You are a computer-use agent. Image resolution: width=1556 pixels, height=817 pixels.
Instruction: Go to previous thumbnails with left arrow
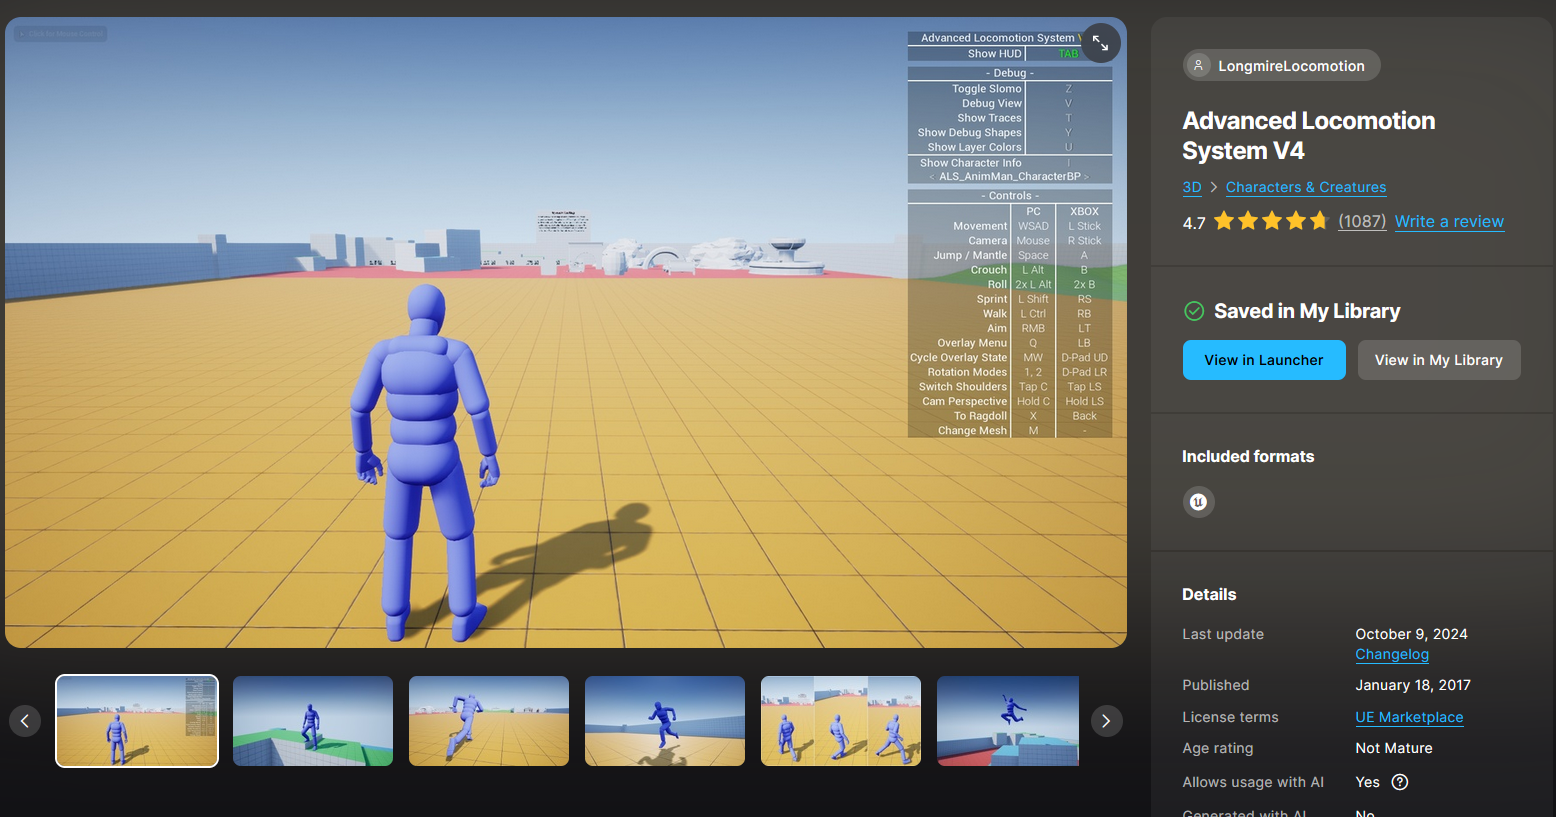pos(25,721)
